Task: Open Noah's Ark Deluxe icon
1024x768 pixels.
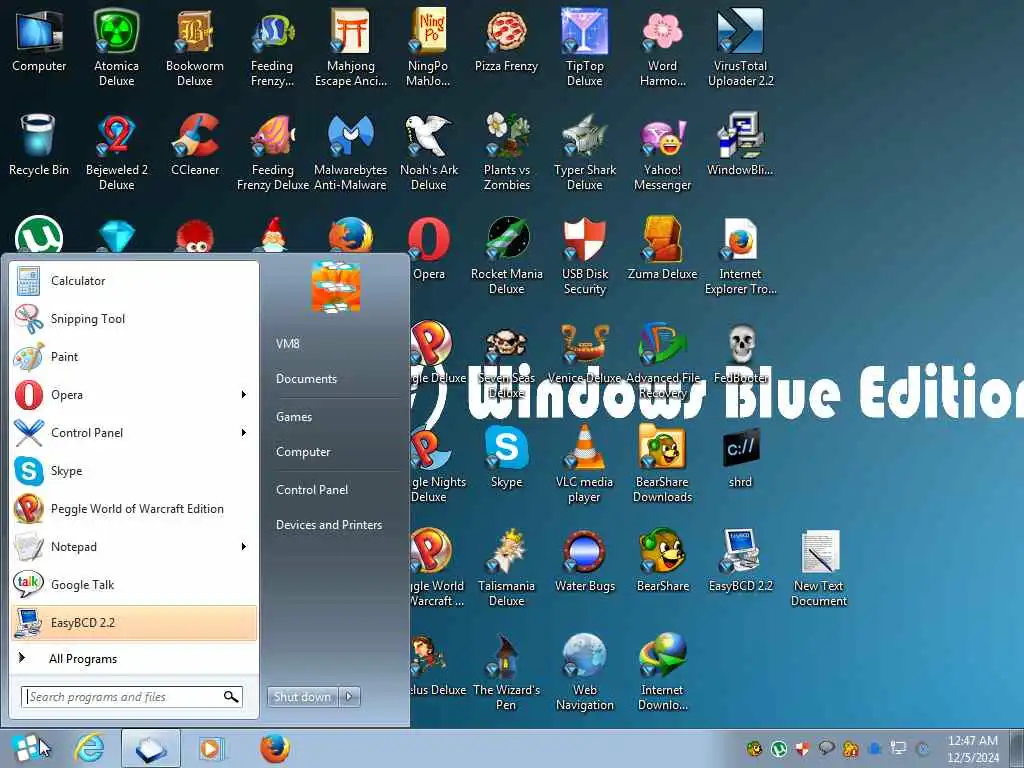Action: [428, 152]
